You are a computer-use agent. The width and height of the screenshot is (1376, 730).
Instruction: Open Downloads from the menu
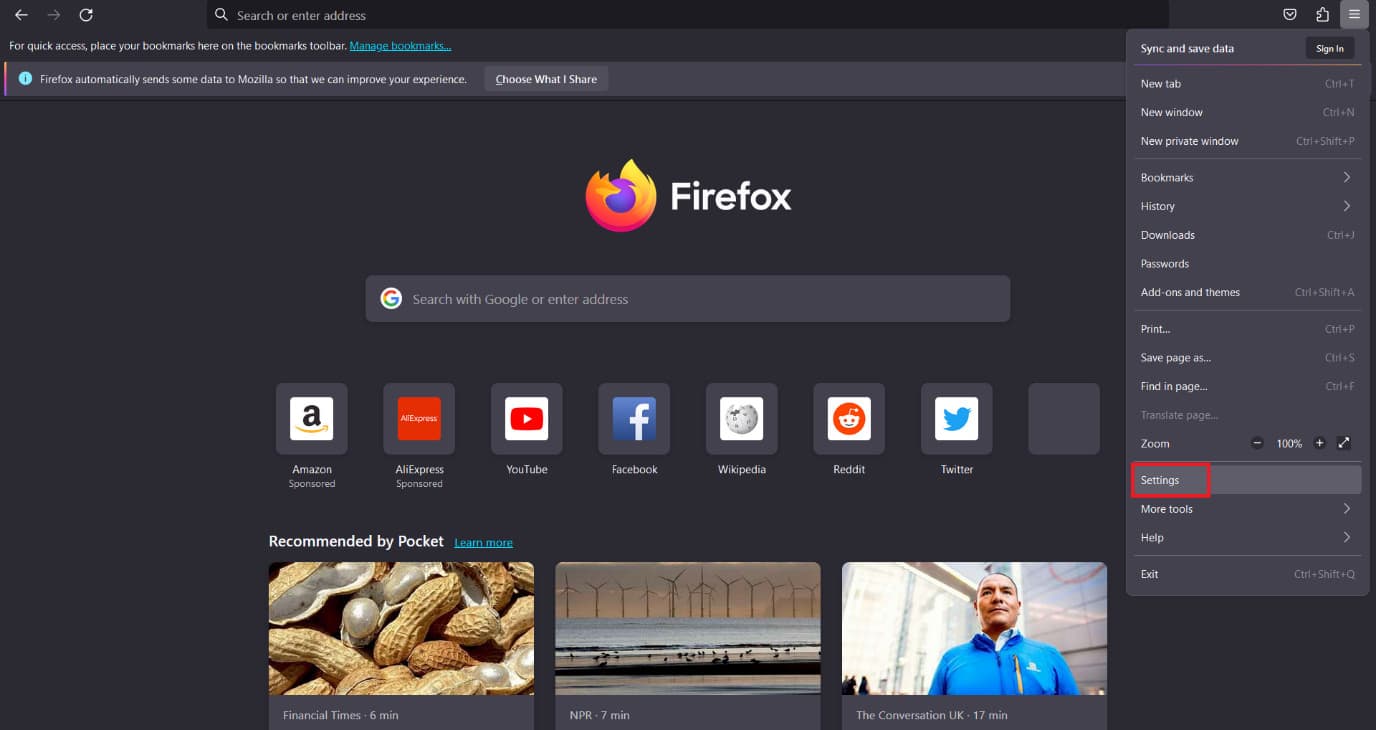click(x=1246, y=235)
